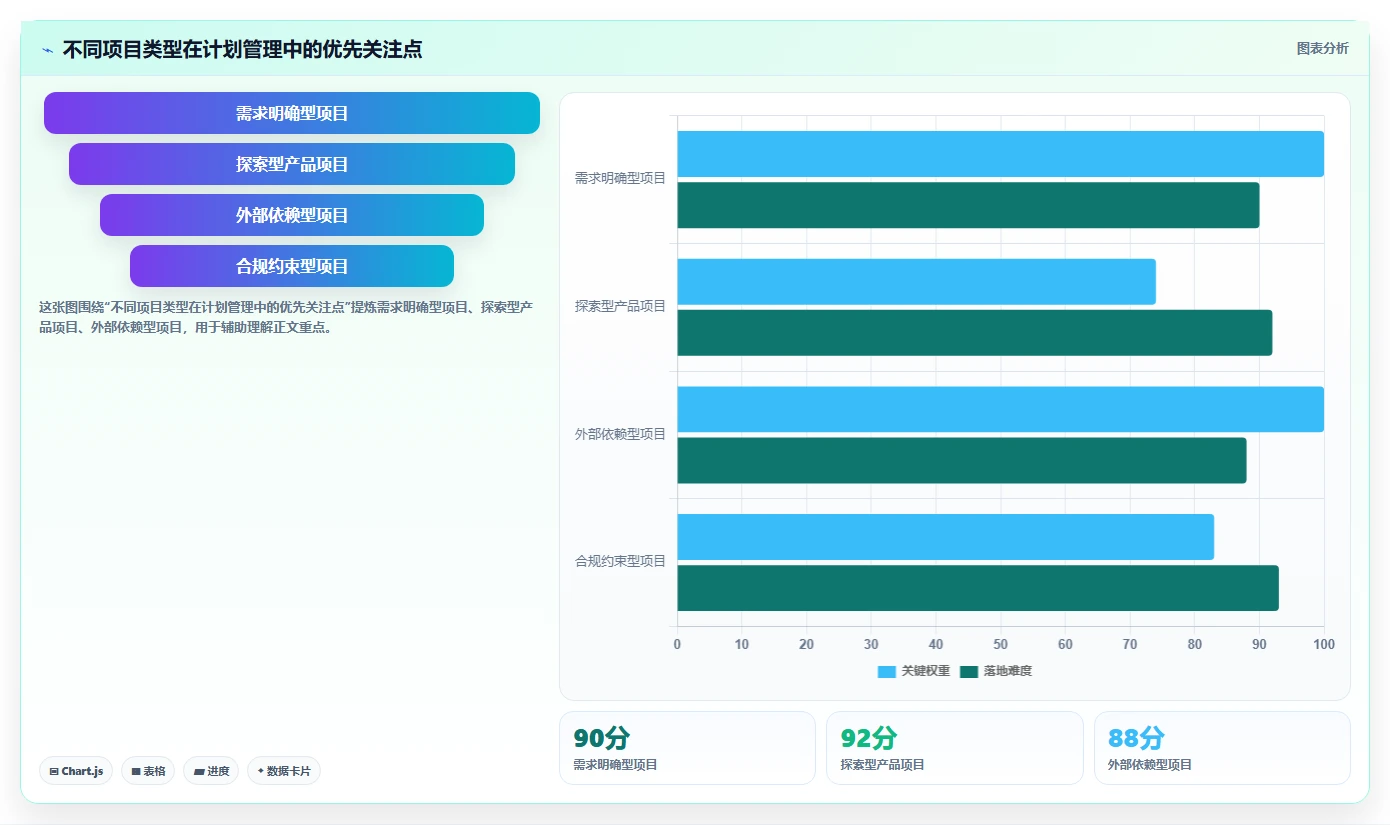Click the green 落地难度 bar for 合规约束型项目
The height and width of the screenshot is (825, 1390).
click(x=978, y=588)
